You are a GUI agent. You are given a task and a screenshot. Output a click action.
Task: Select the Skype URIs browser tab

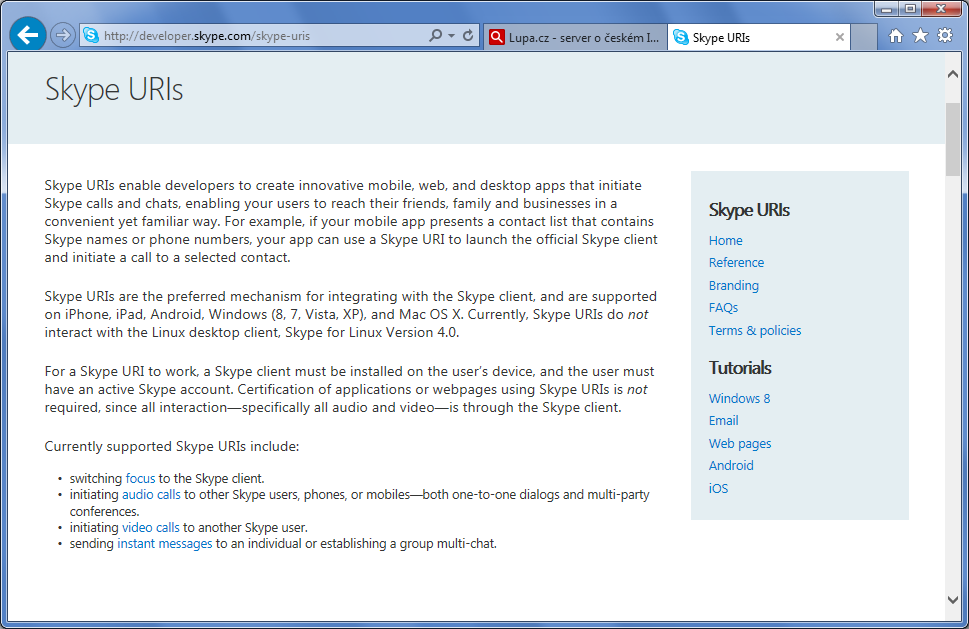[750, 38]
